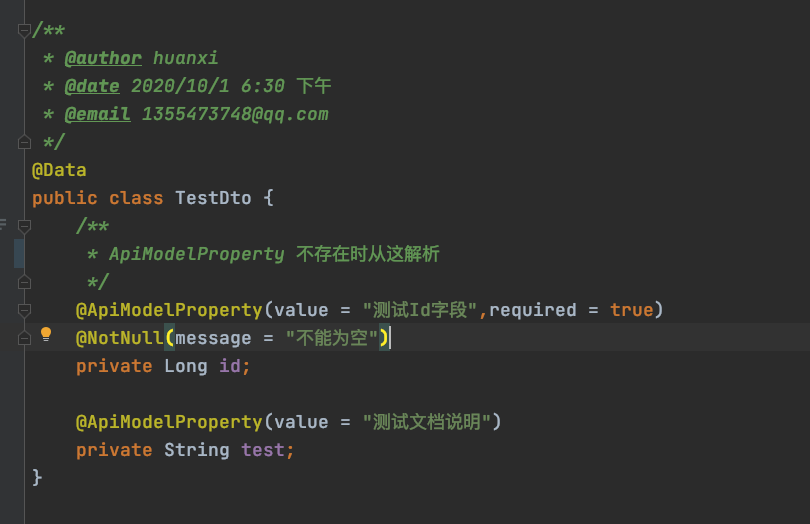Click the String type keyword

(196, 450)
